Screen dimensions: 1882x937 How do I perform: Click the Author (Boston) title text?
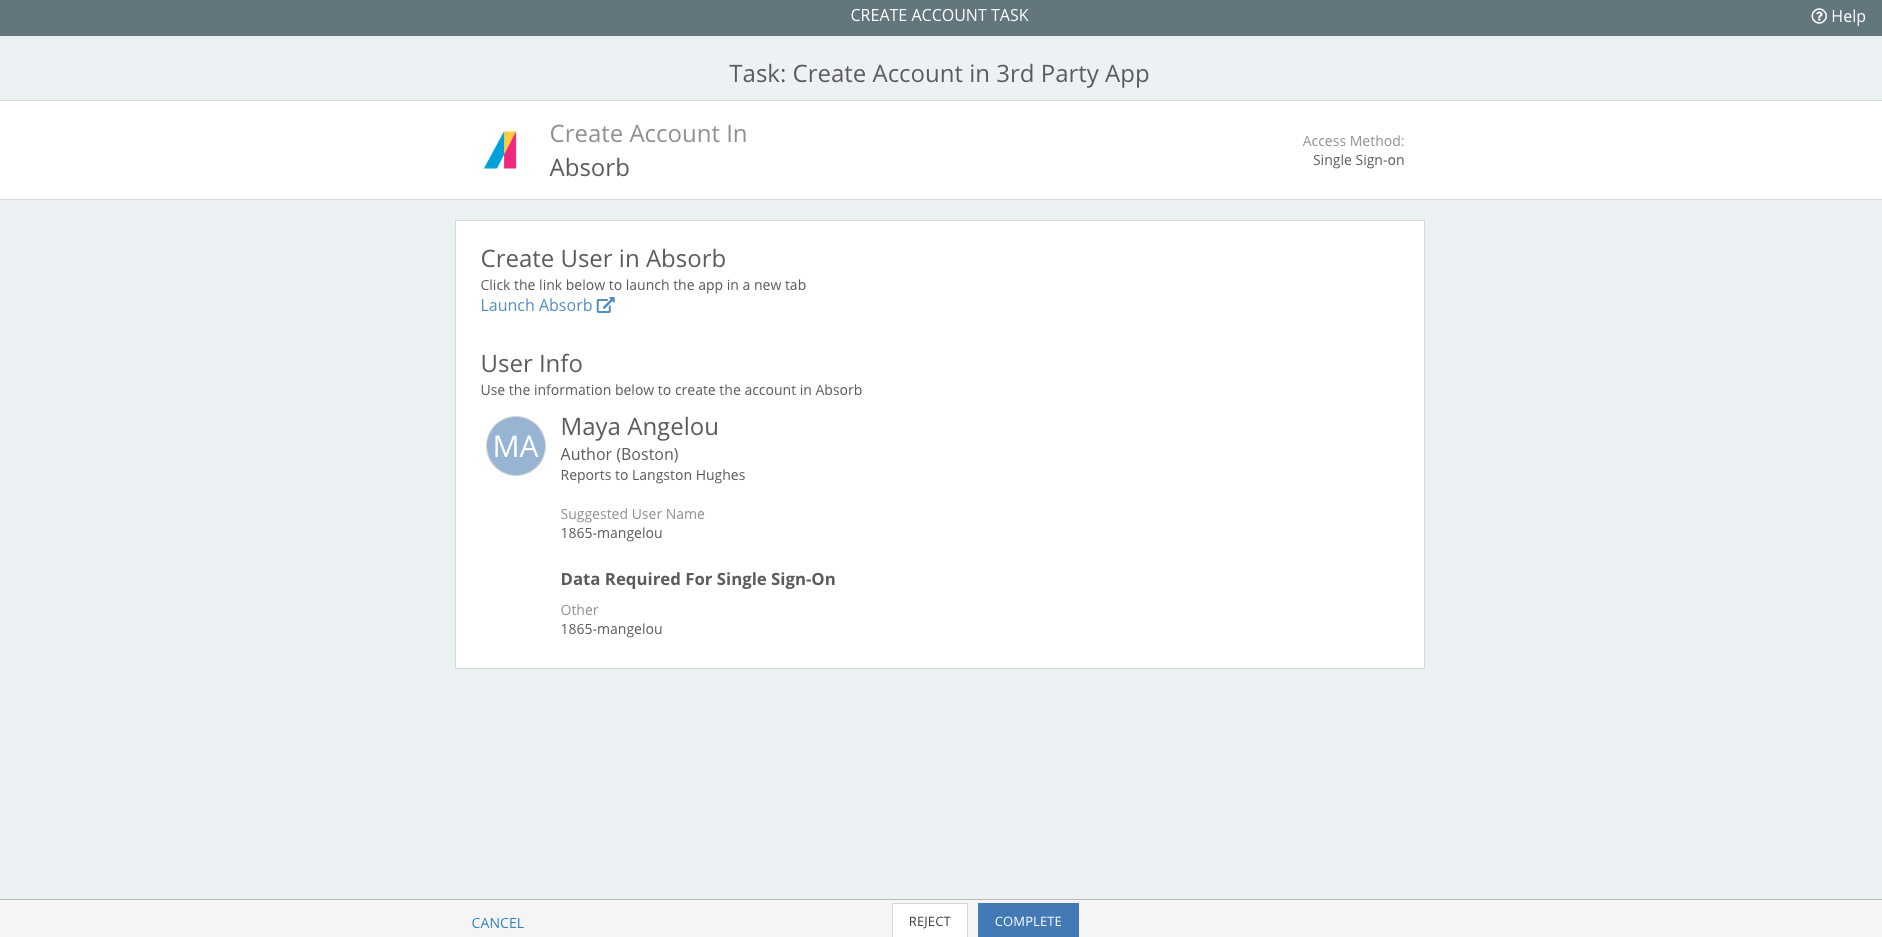pos(619,454)
